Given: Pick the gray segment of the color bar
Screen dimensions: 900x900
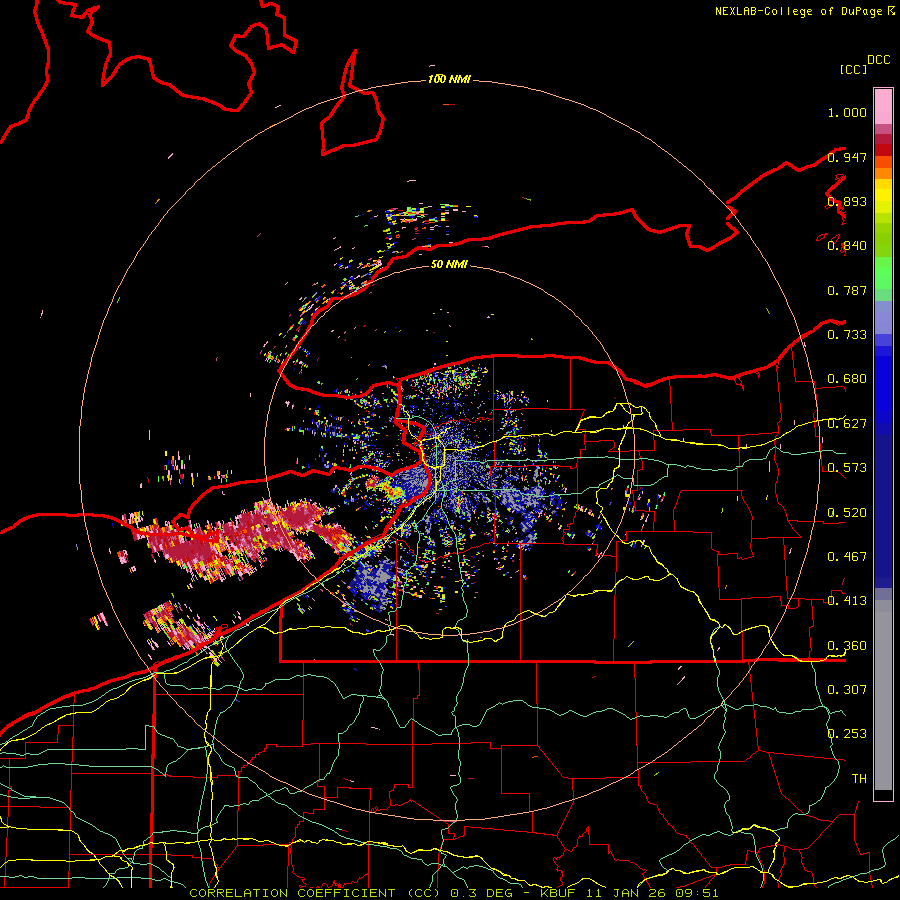Looking at the screenshot, I should 883,695.
